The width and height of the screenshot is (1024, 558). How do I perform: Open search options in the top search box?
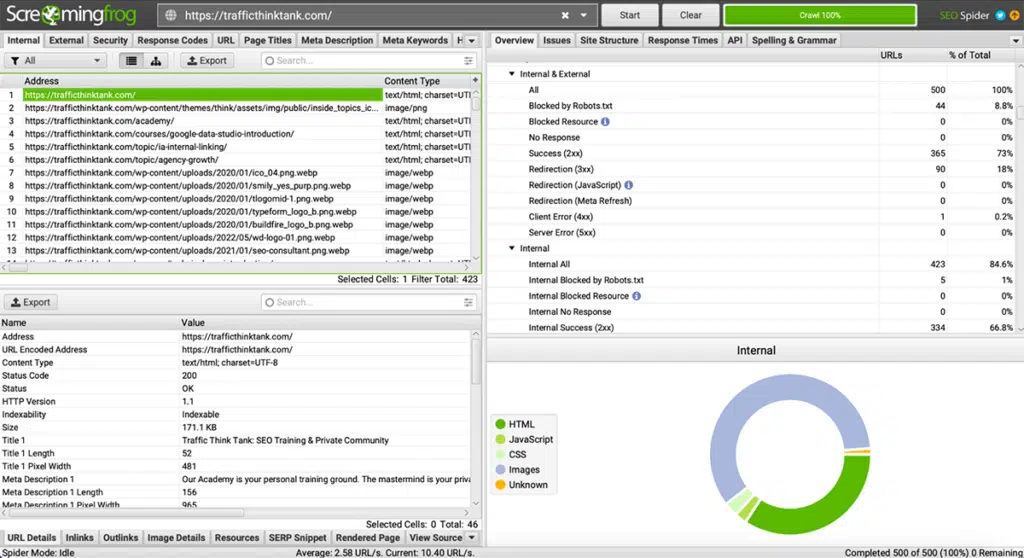469,61
